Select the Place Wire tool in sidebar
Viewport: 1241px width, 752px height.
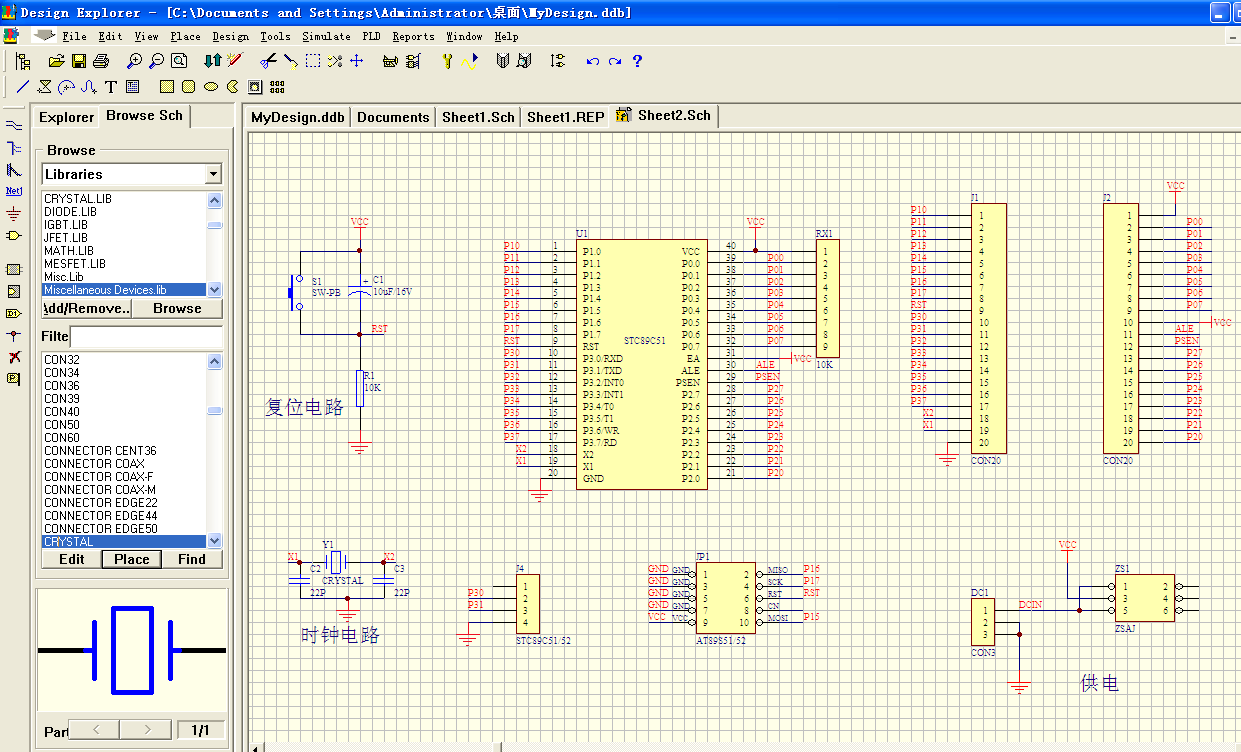click(13, 125)
